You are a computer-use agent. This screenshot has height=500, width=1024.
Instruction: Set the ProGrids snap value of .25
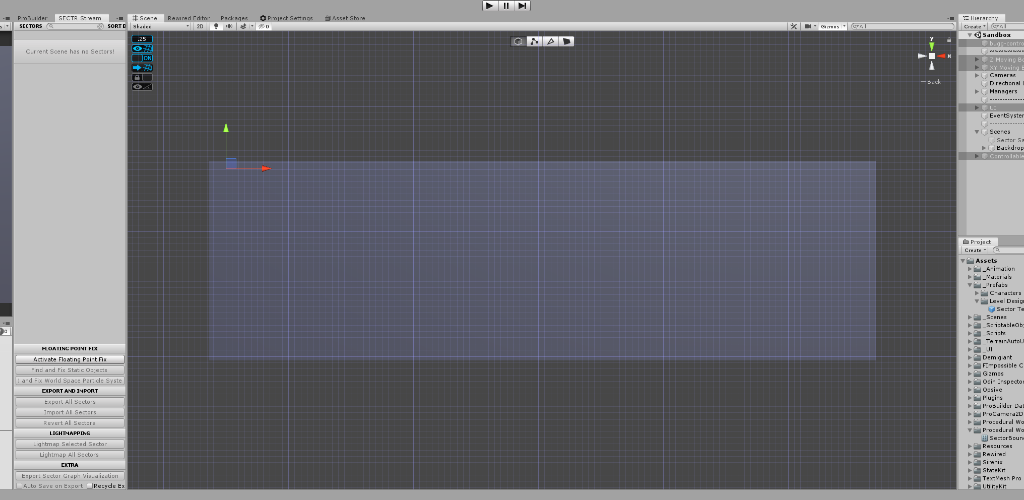click(x=142, y=39)
